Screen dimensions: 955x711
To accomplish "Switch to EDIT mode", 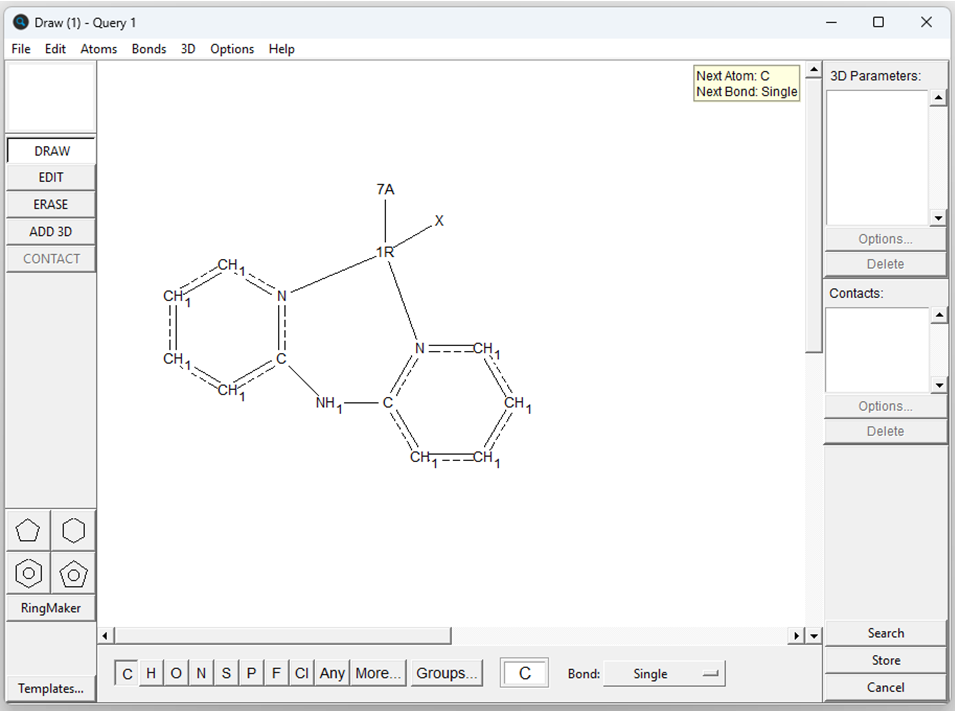I will click(x=51, y=177).
